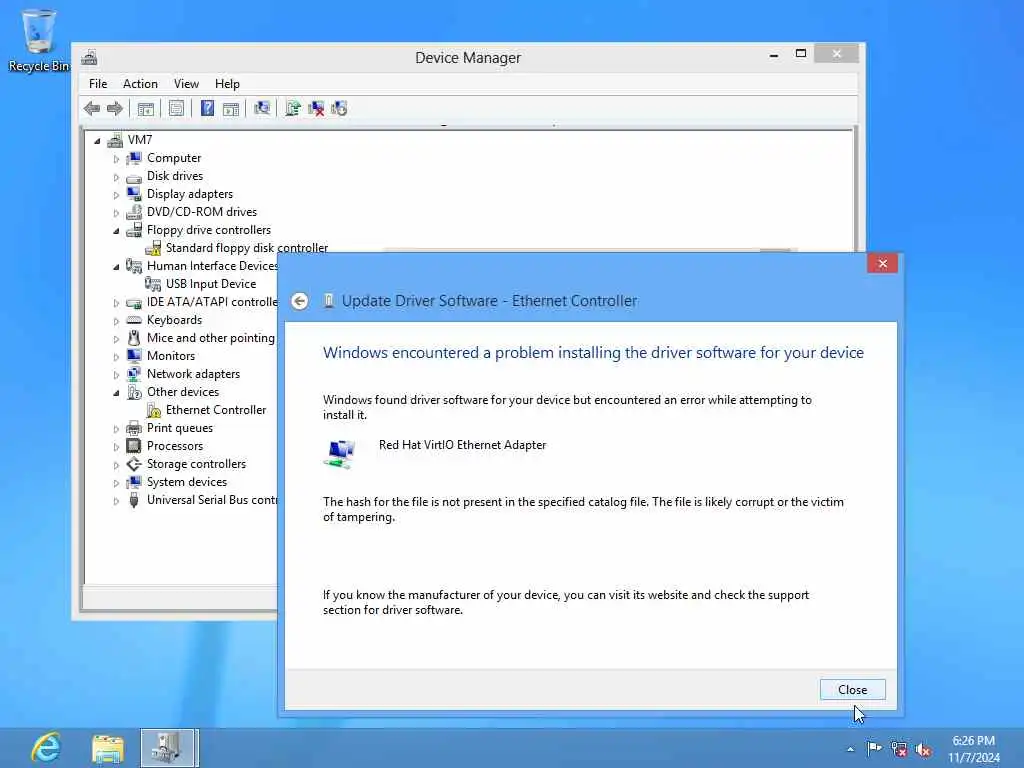Open Action Center flag icon in tray
Image resolution: width=1024 pixels, height=768 pixels.
(874, 748)
